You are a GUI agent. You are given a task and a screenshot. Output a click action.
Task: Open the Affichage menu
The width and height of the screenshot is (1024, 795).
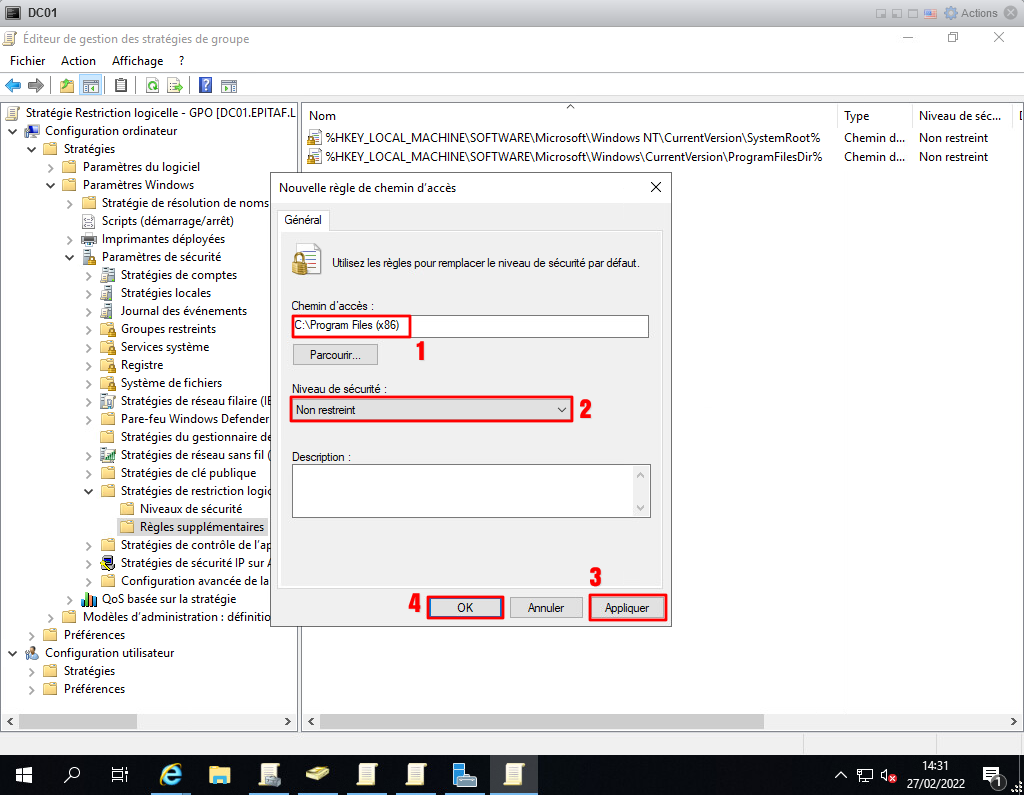137,61
